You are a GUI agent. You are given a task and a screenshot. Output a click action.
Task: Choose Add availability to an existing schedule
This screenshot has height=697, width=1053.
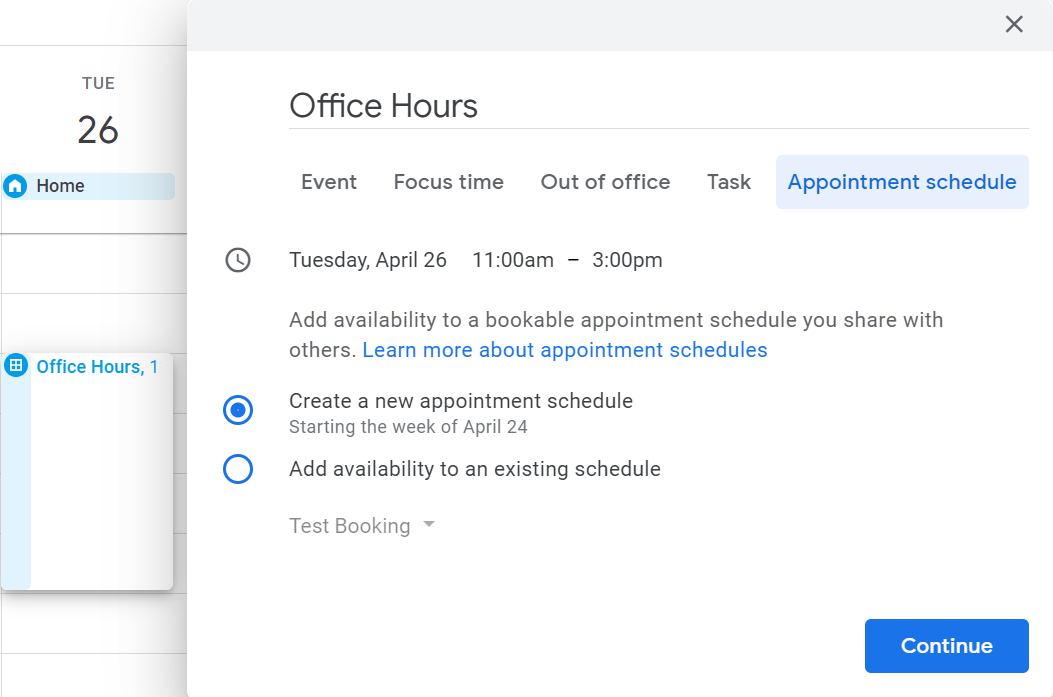tap(238, 469)
